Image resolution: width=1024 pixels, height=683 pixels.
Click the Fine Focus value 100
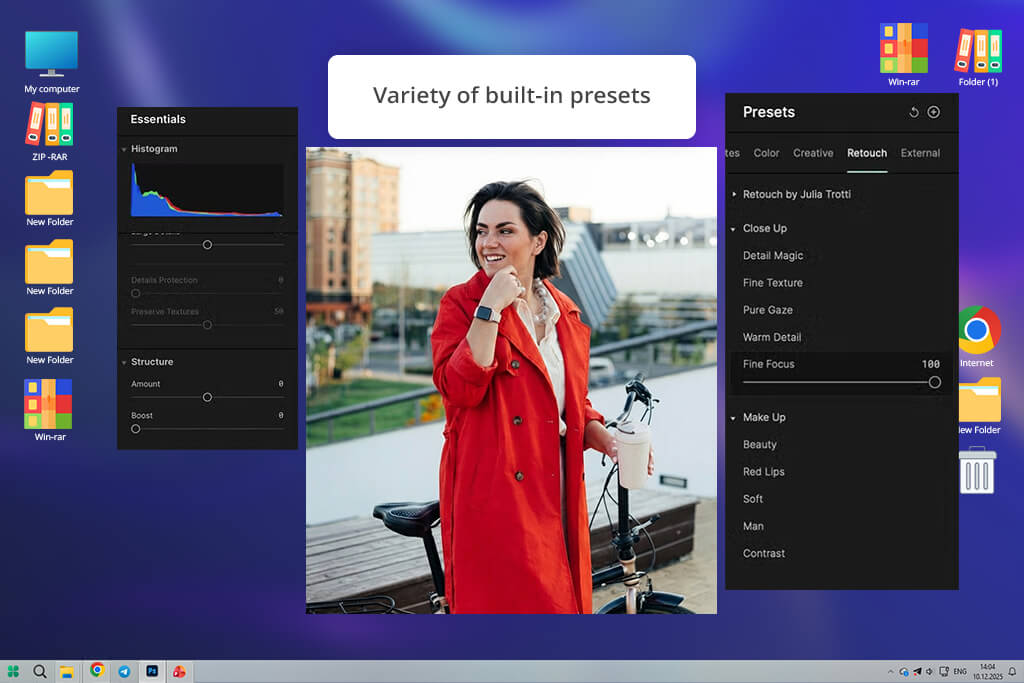click(x=931, y=364)
